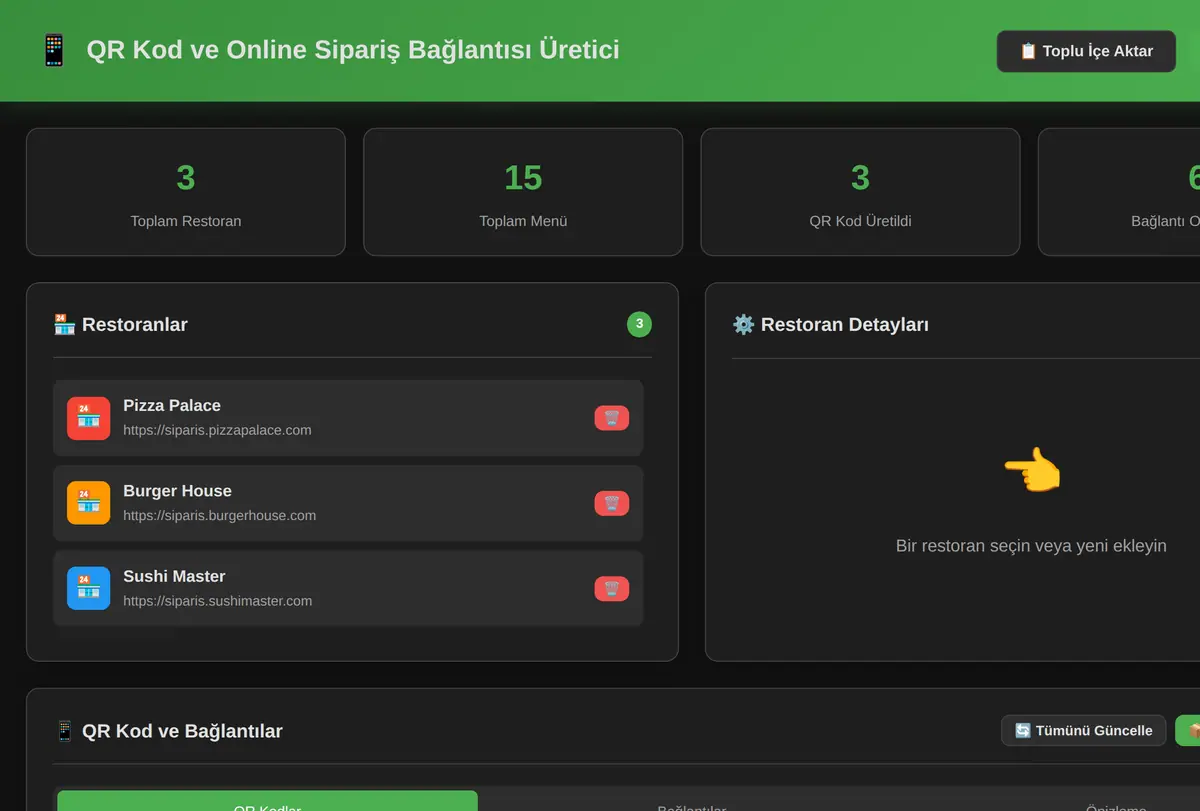Click the Restoranlar panel heading
1200x811 pixels.
[x=134, y=324]
